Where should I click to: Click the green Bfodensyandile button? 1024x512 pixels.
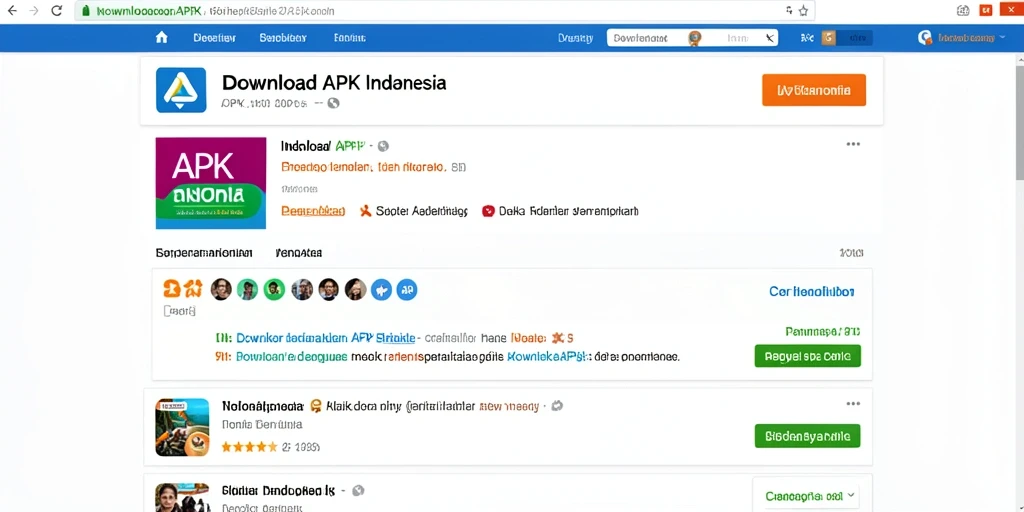[807, 436]
